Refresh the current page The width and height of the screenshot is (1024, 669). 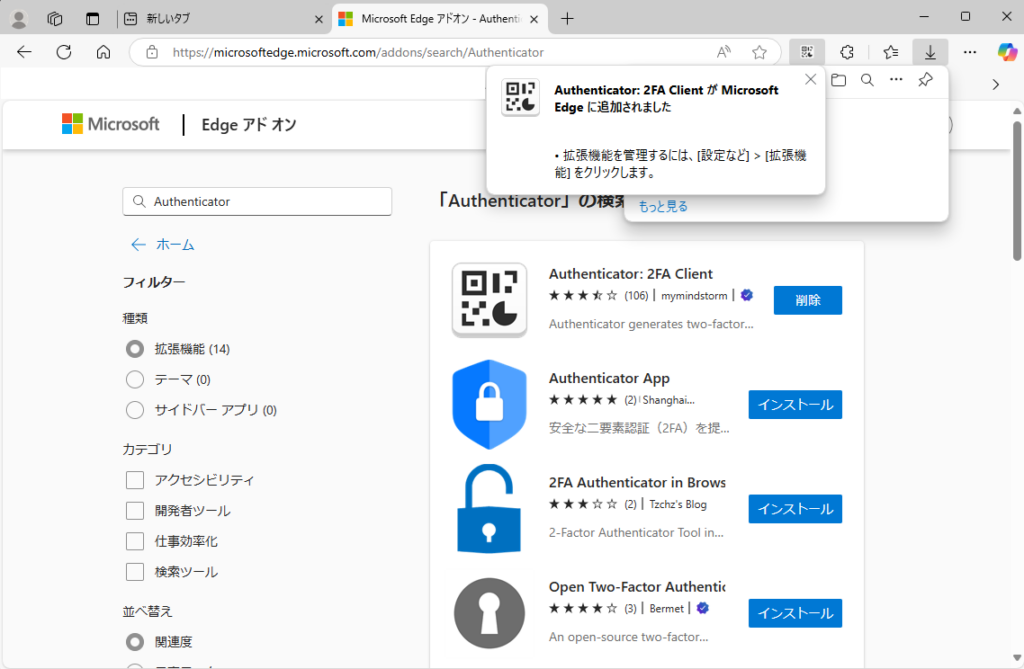click(x=64, y=52)
